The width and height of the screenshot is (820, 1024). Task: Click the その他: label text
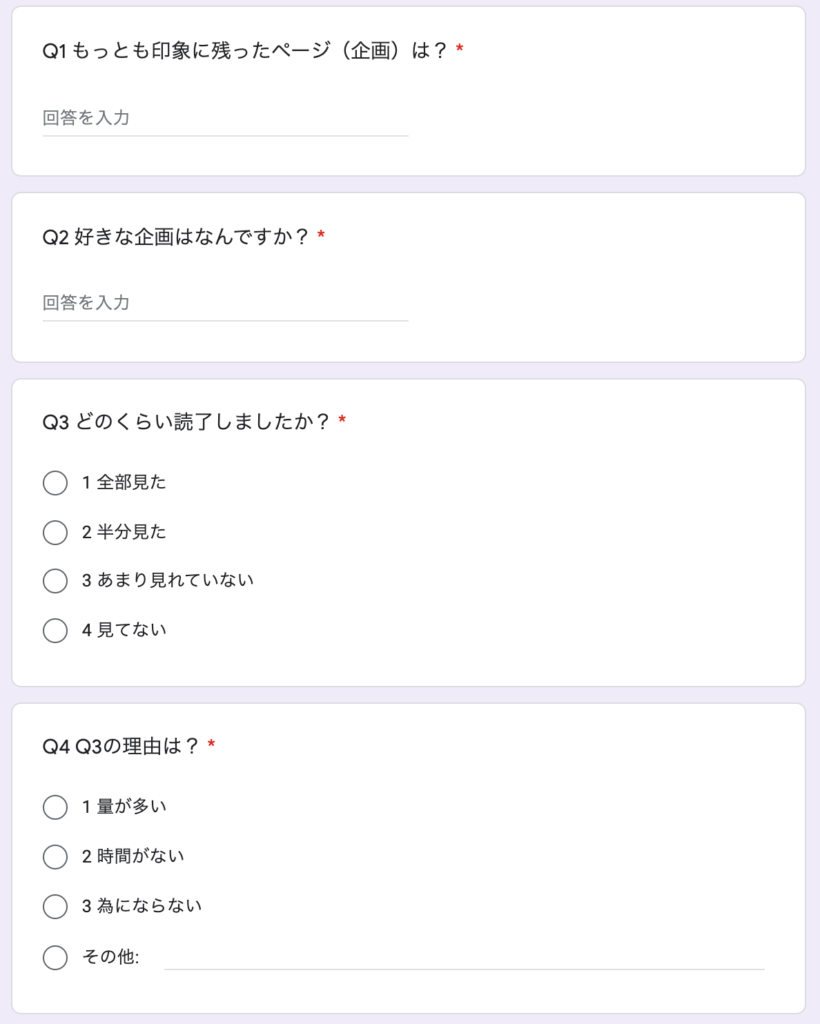click(110, 957)
